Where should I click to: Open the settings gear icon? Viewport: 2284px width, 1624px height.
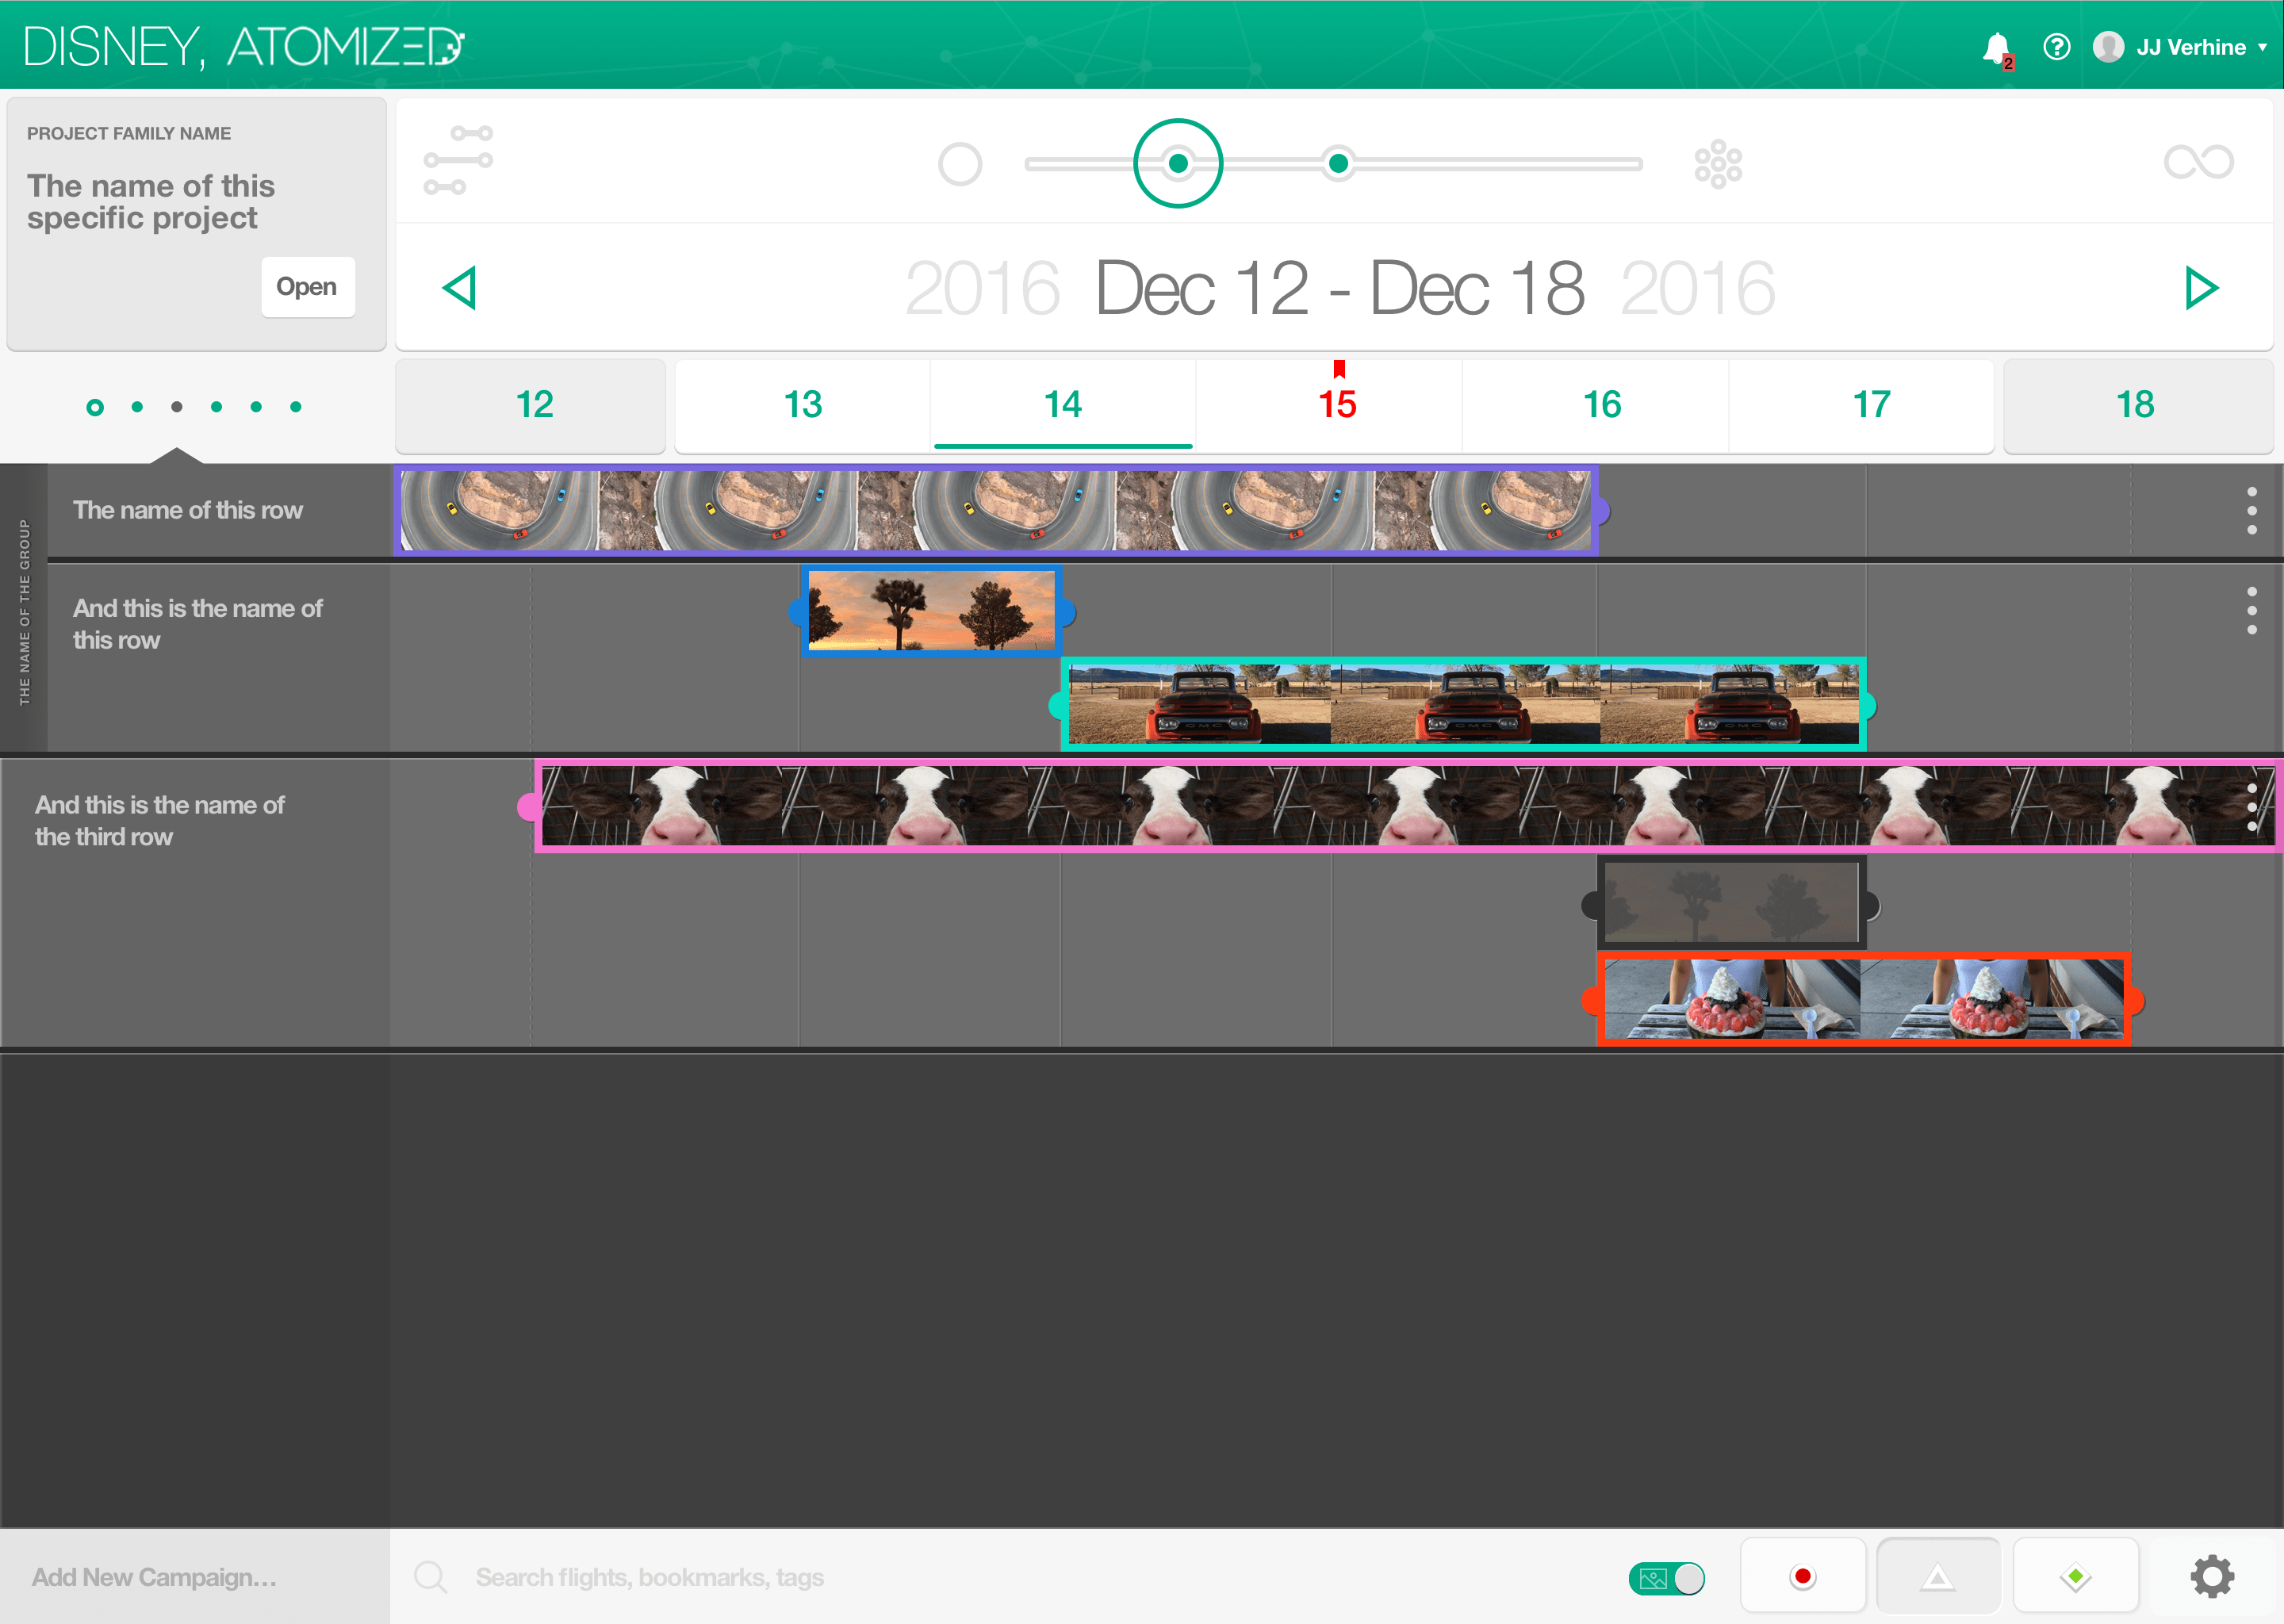click(x=2212, y=1576)
